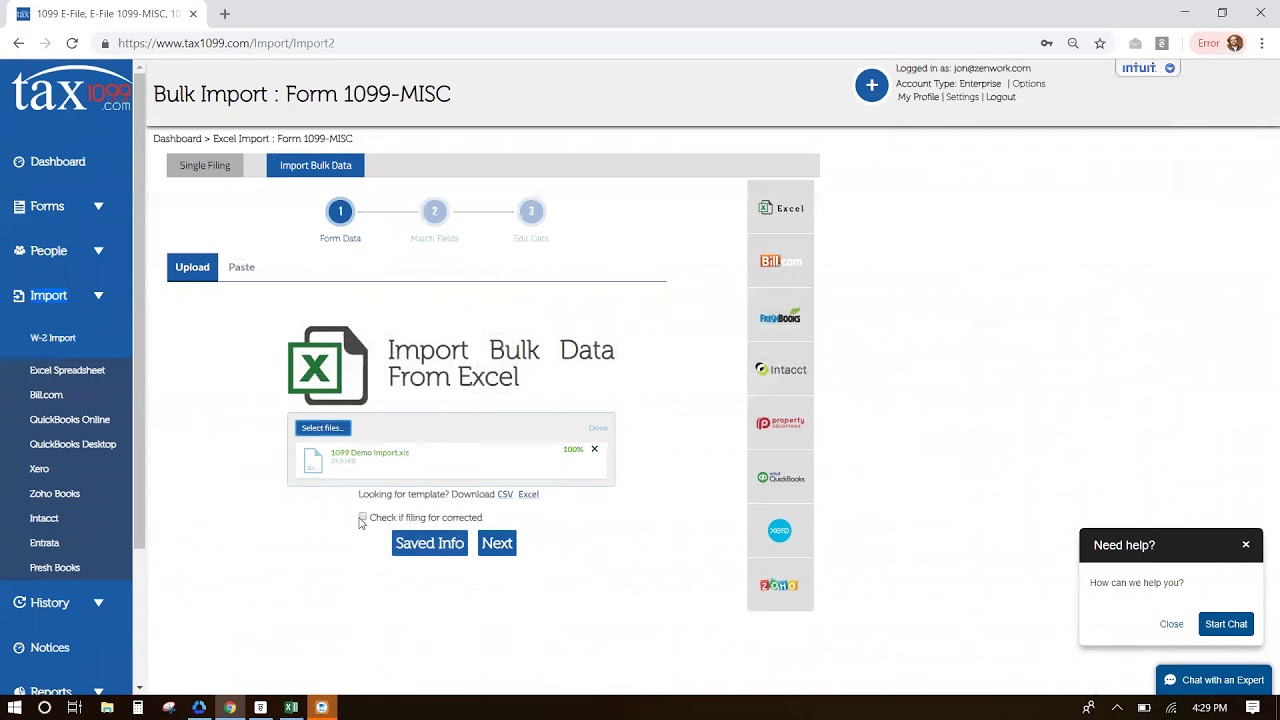Open the account Settings link
The width and height of the screenshot is (1280, 720).
pyautogui.click(x=962, y=97)
